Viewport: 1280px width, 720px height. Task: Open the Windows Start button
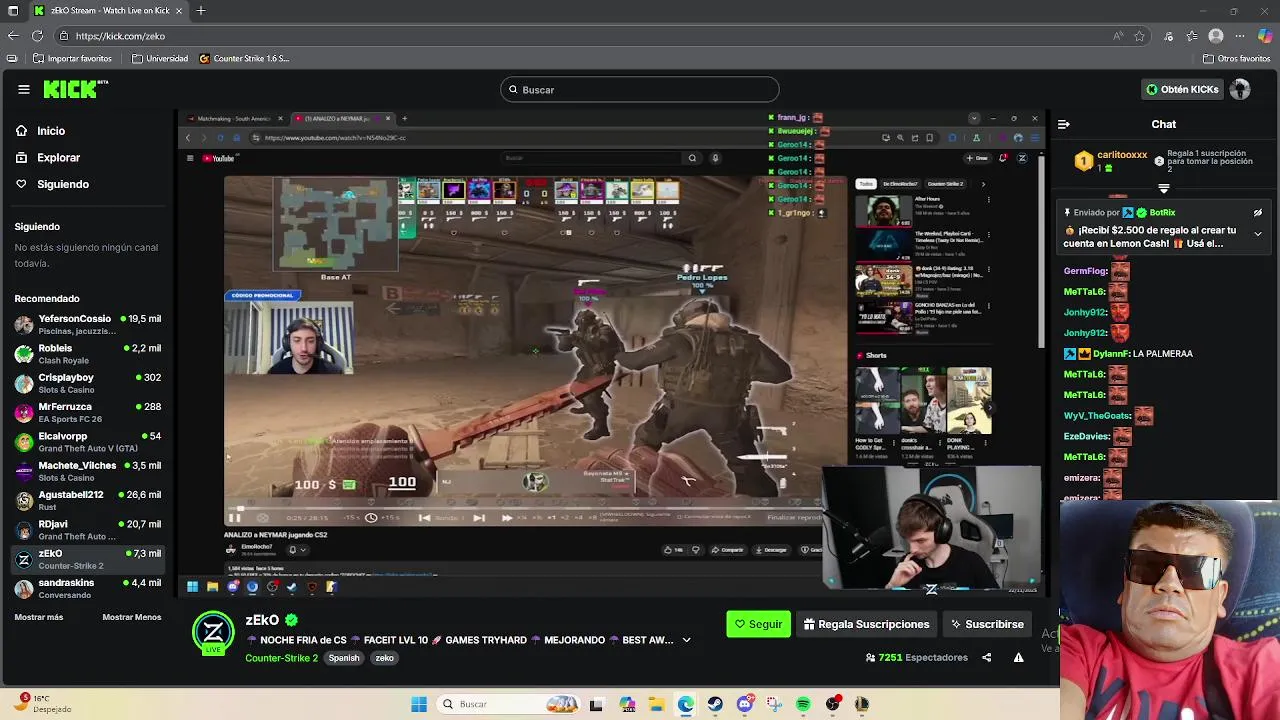pos(419,704)
